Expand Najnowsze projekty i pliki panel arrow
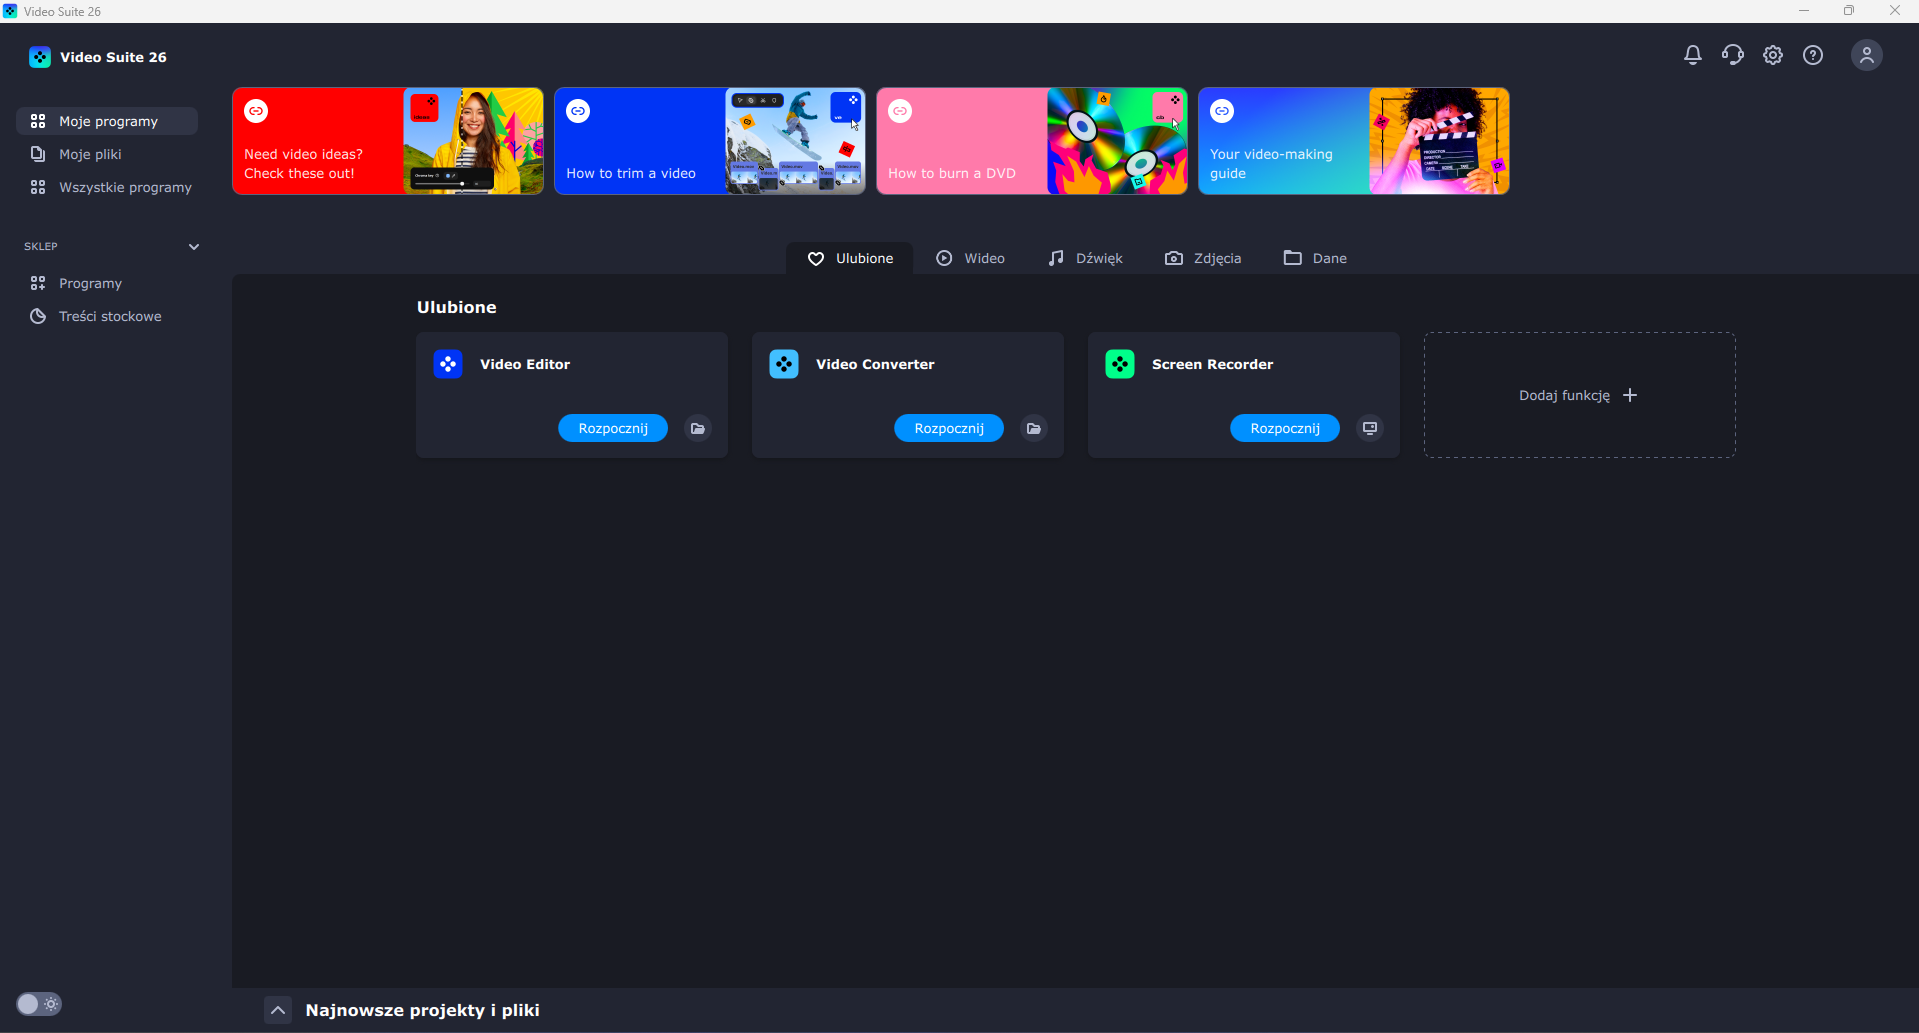1919x1033 pixels. click(278, 1010)
